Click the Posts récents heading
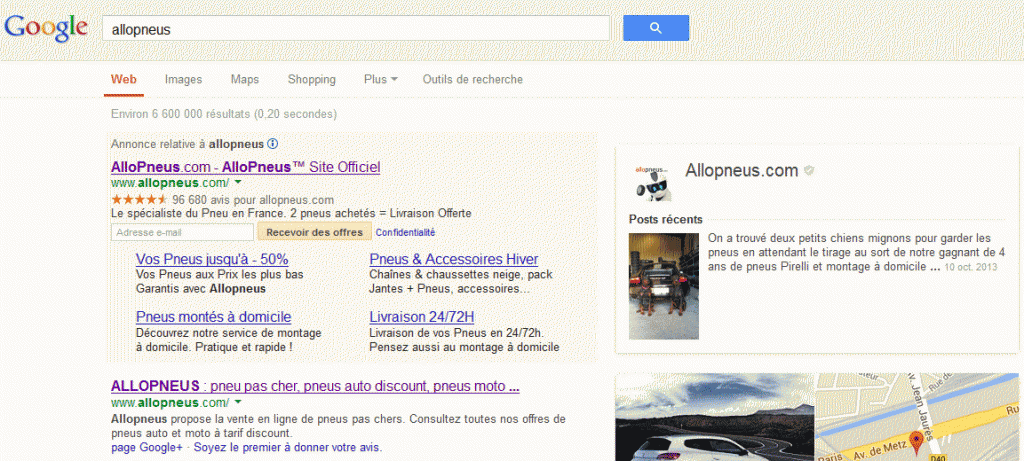 click(665, 219)
